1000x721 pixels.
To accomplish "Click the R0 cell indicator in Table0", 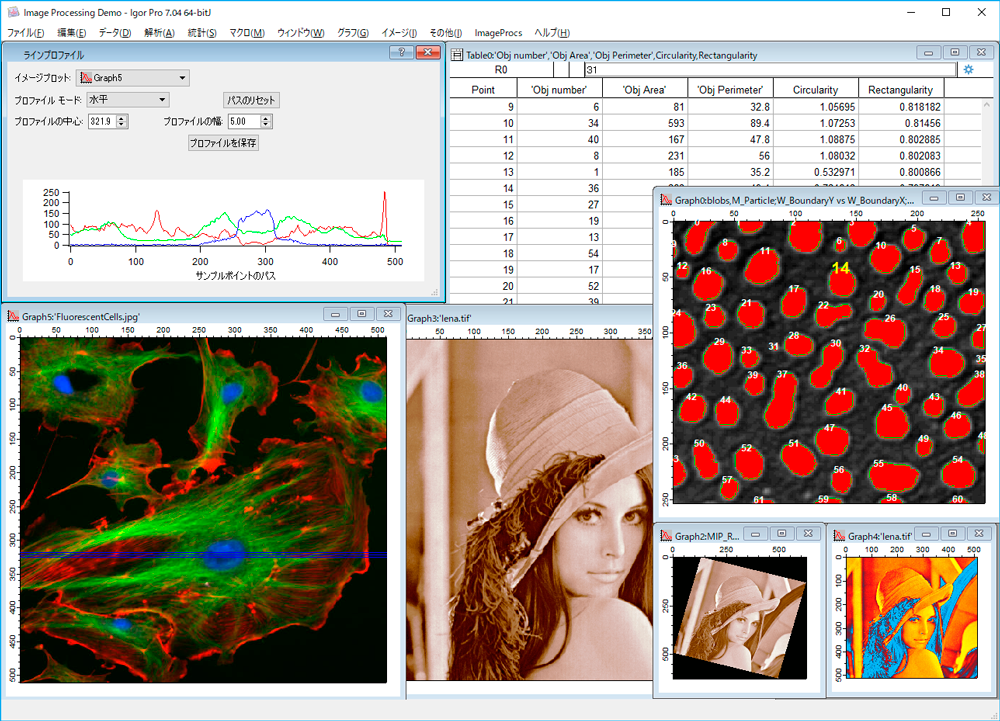I will coord(501,69).
